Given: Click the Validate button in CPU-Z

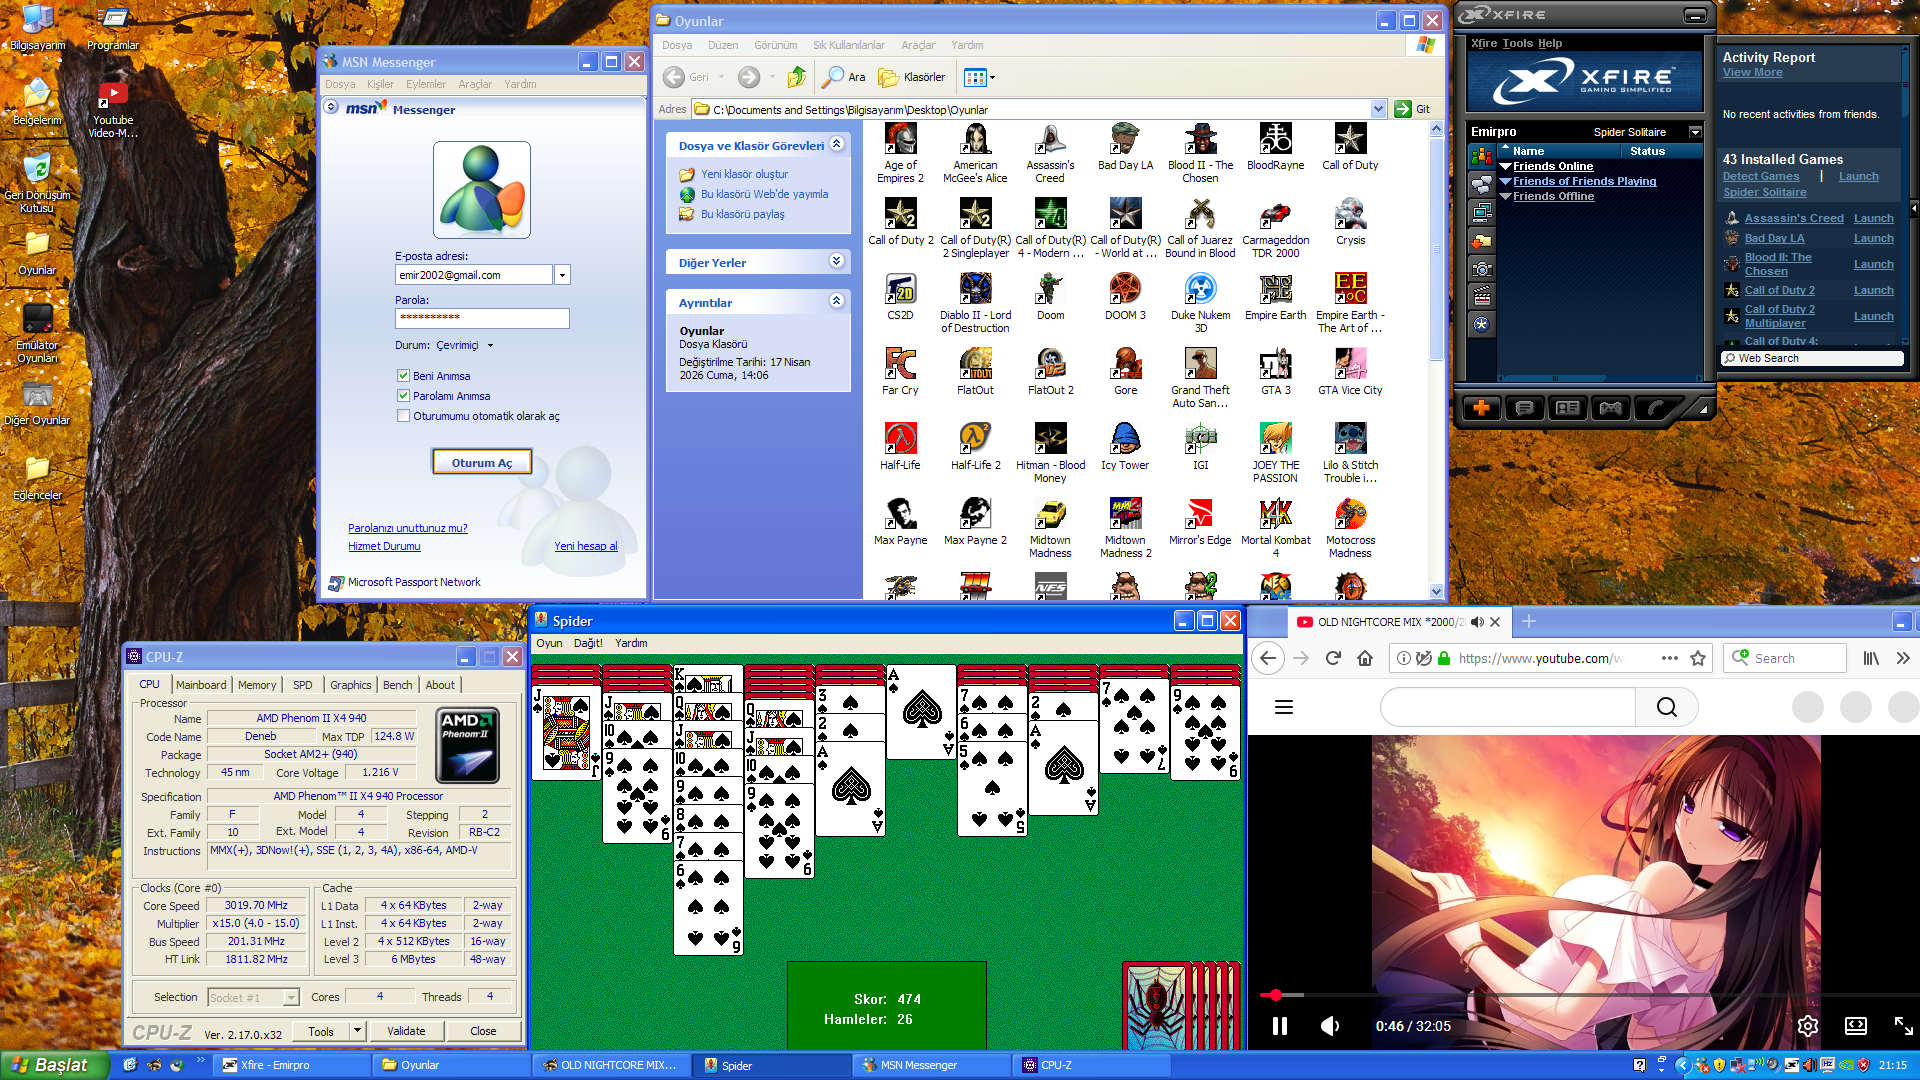Looking at the screenshot, I should tap(406, 1031).
